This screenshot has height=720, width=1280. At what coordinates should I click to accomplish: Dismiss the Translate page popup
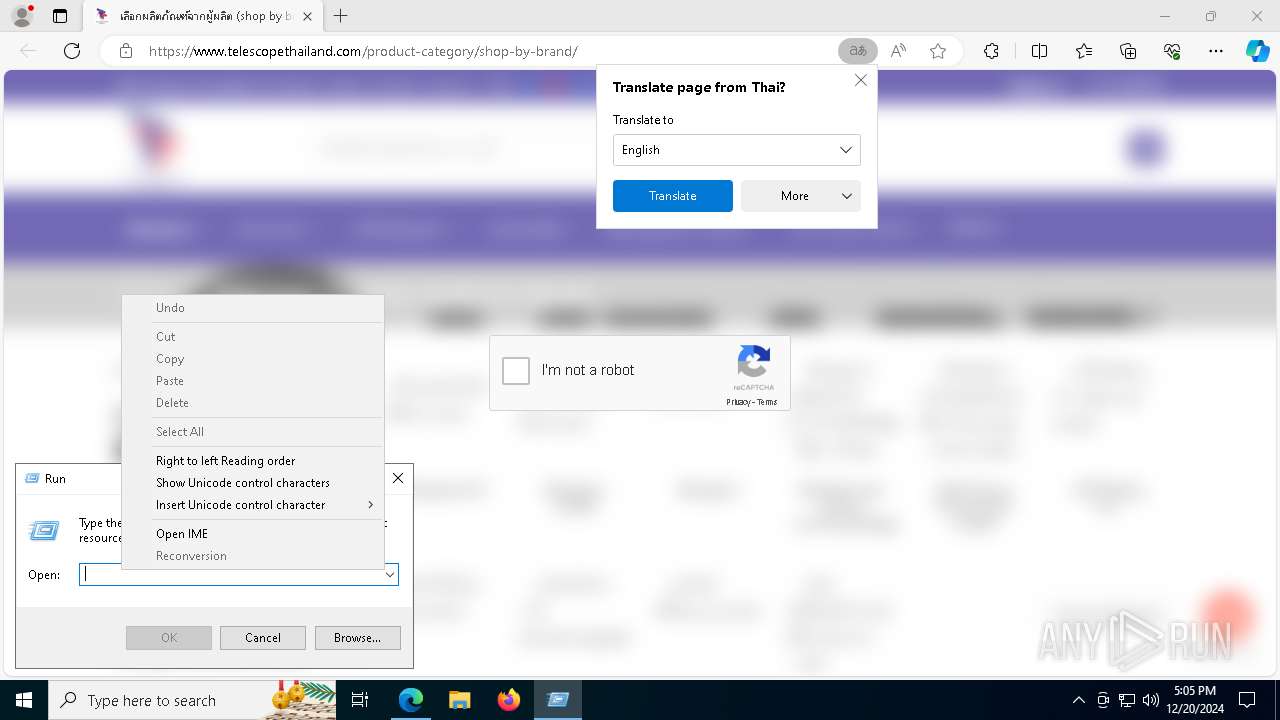(x=860, y=80)
